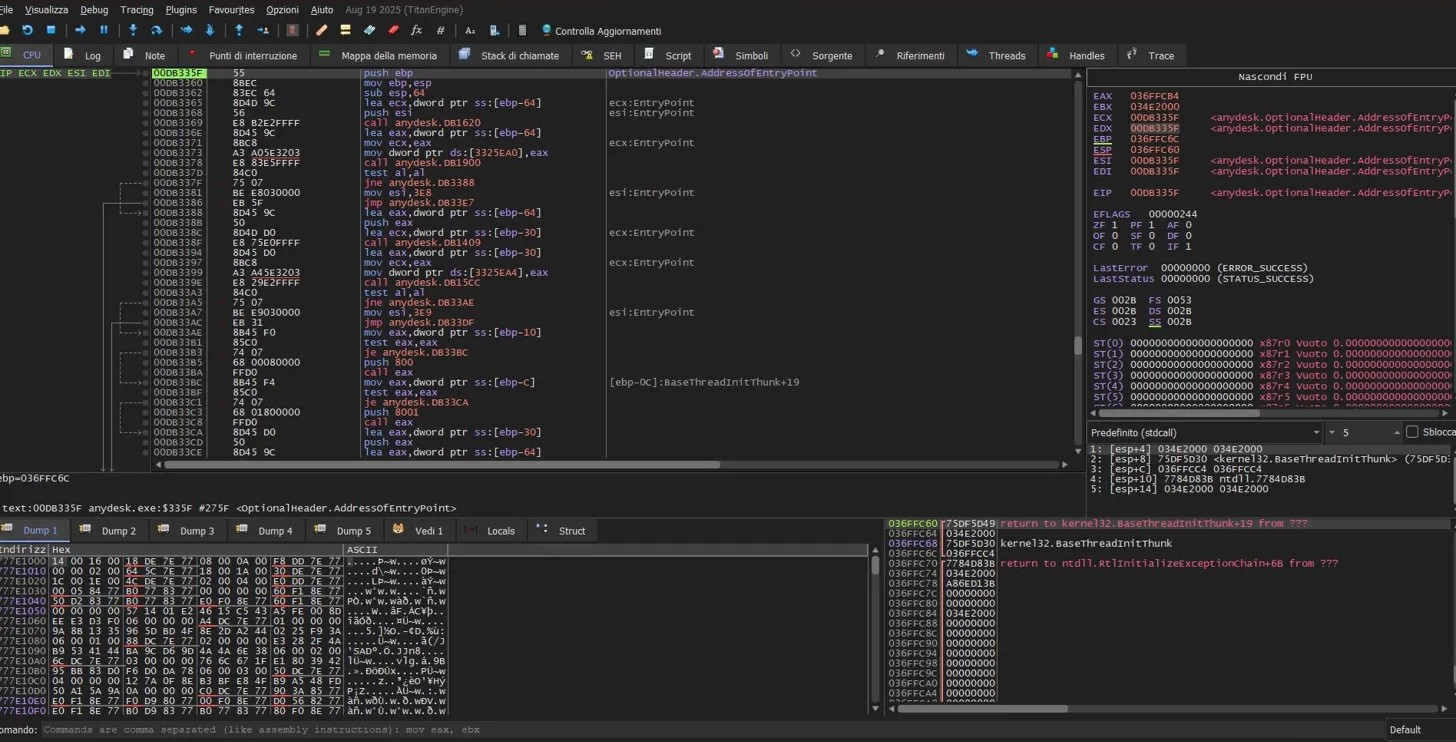1456x742 pixels.
Task: Open the fx functions toolbar icon
Action: tap(417, 31)
